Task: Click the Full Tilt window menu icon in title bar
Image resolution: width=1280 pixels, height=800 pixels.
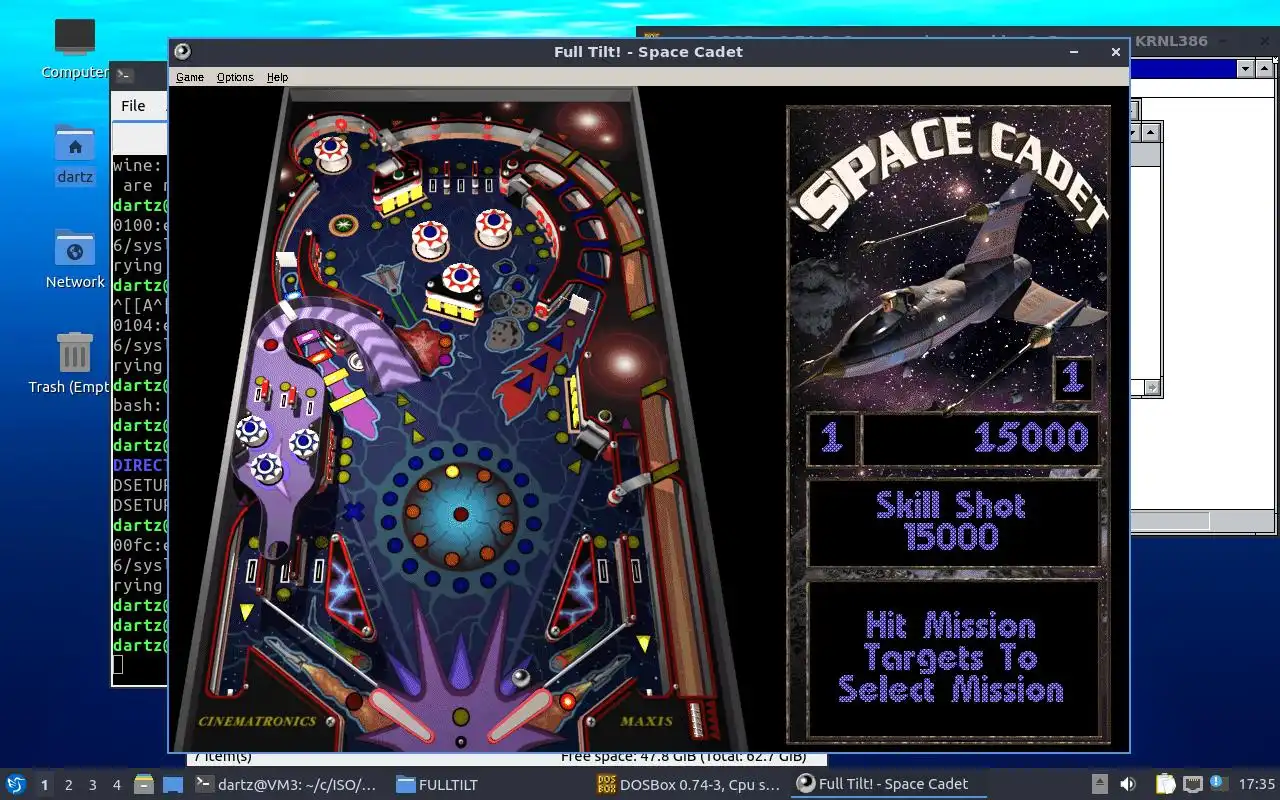Action: click(182, 52)
